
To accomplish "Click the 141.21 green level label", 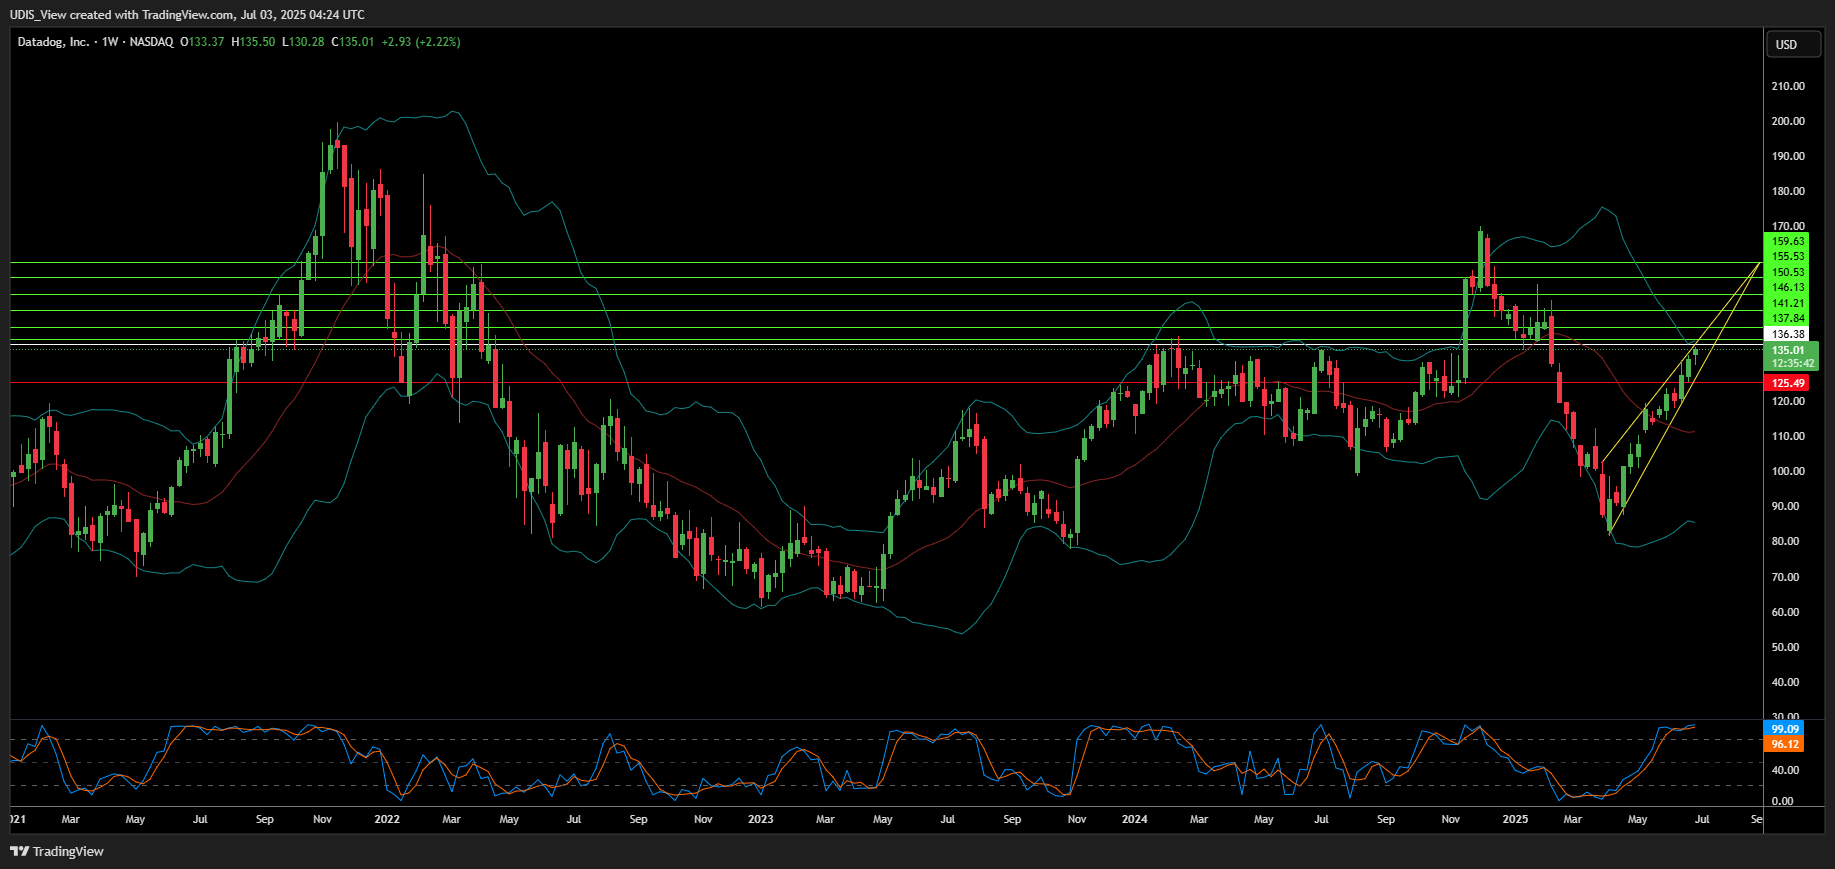I will (1787, 303).
